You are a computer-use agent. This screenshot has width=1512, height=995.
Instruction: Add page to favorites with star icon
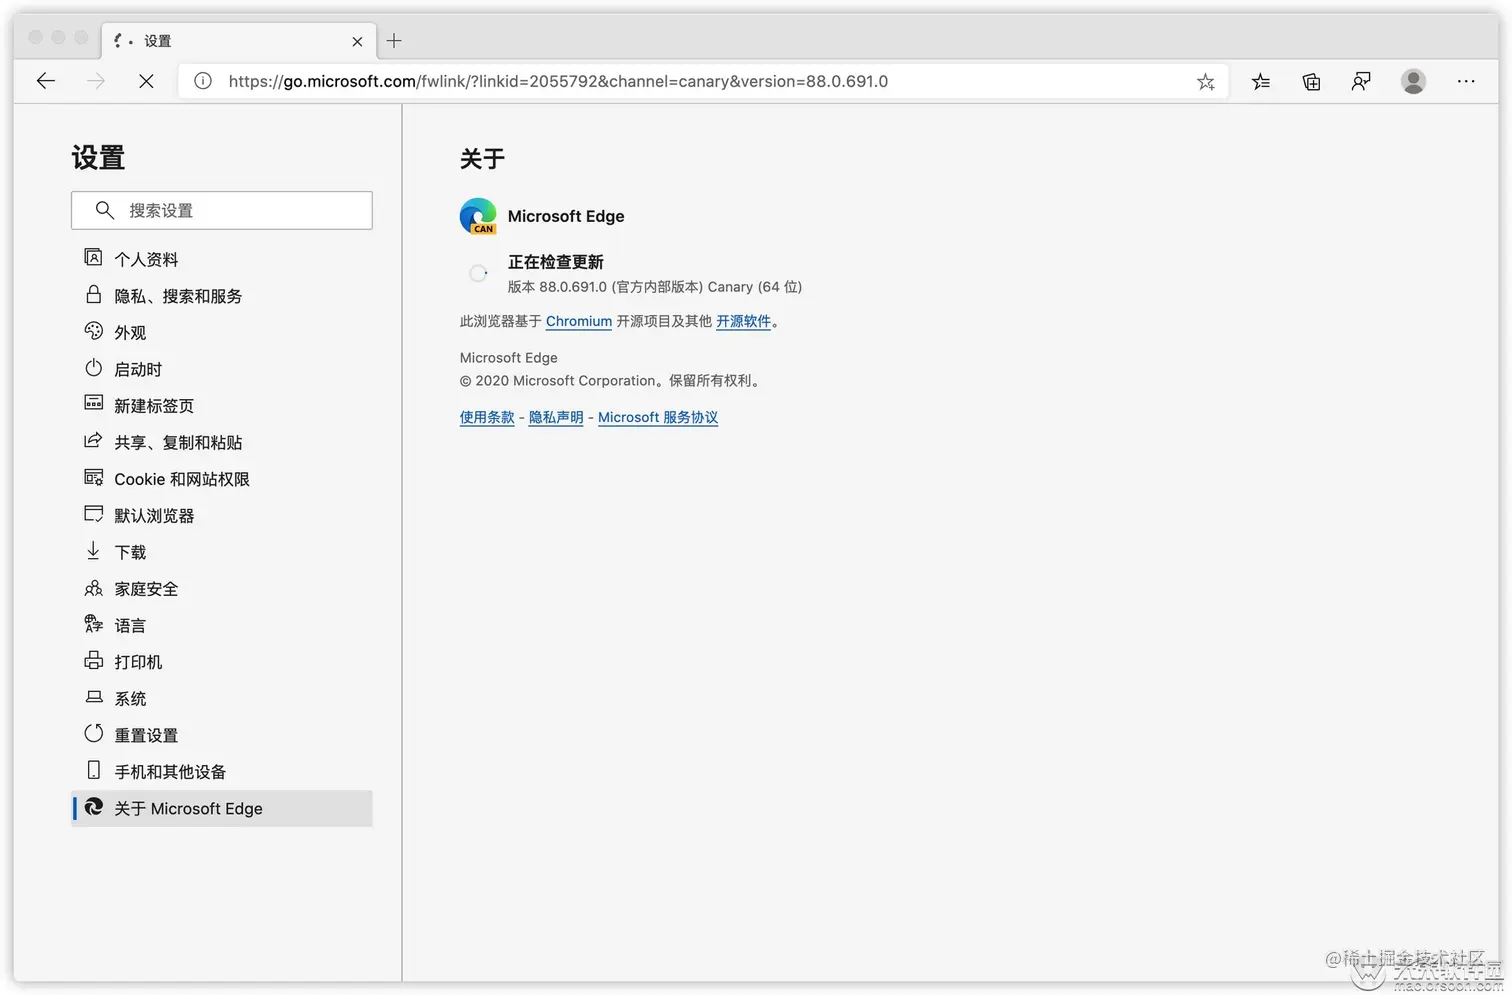[x=1206, y=82]
